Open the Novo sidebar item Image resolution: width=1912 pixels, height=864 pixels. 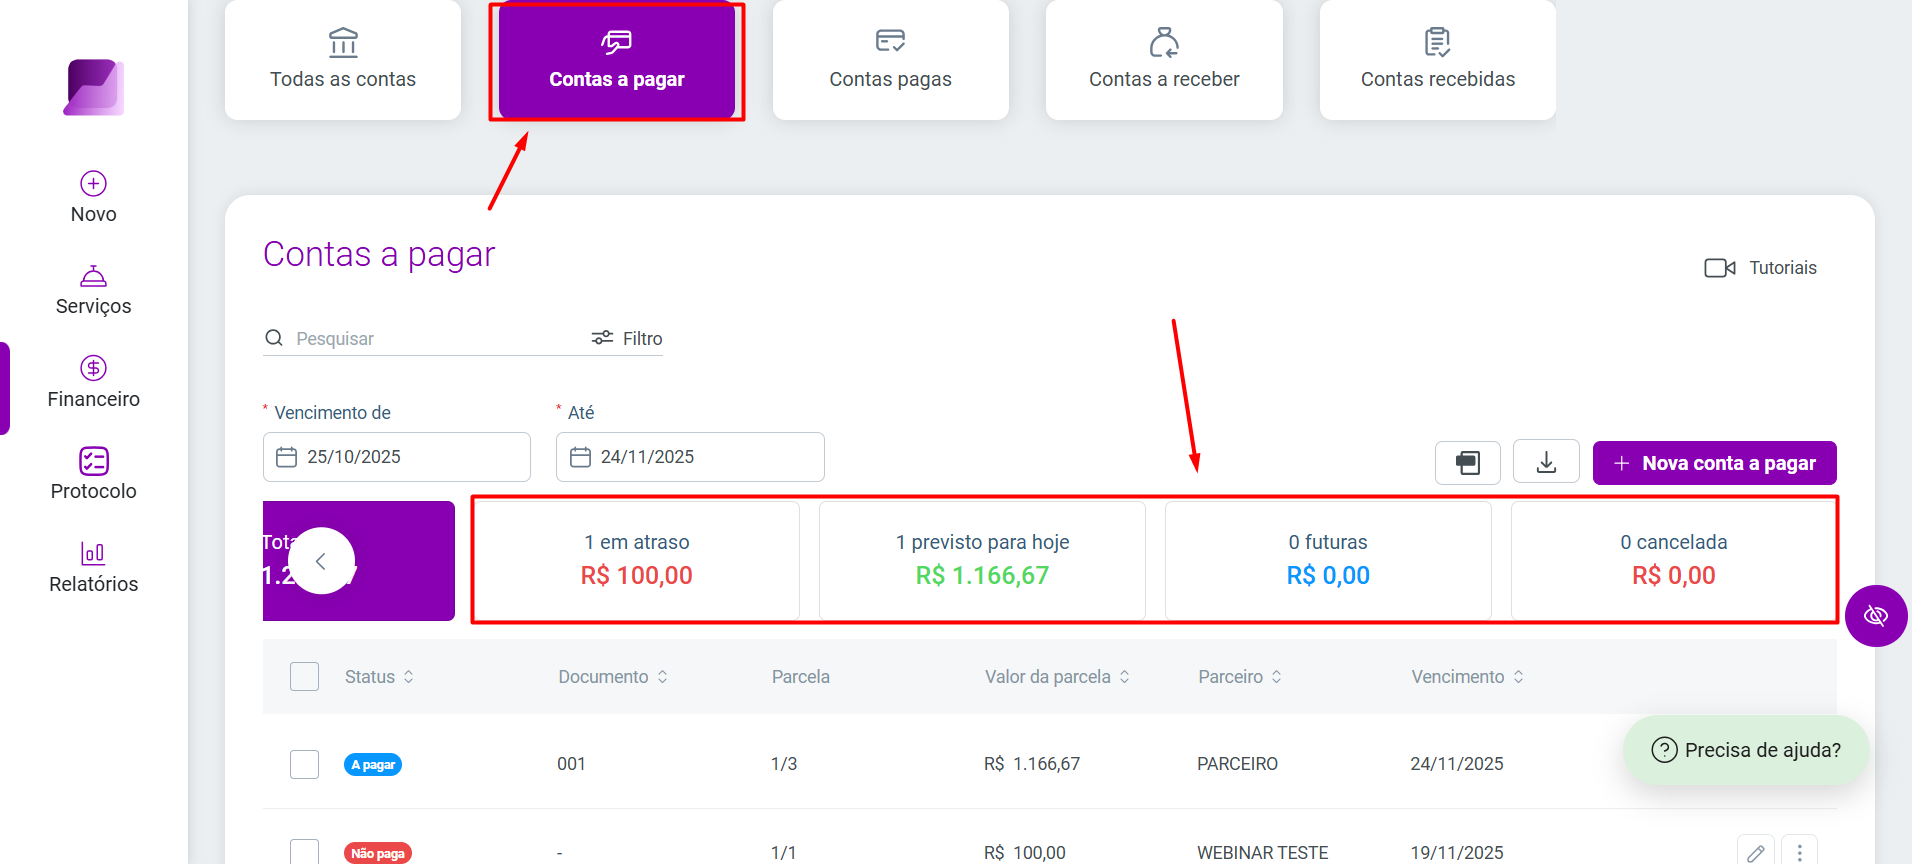94,197
